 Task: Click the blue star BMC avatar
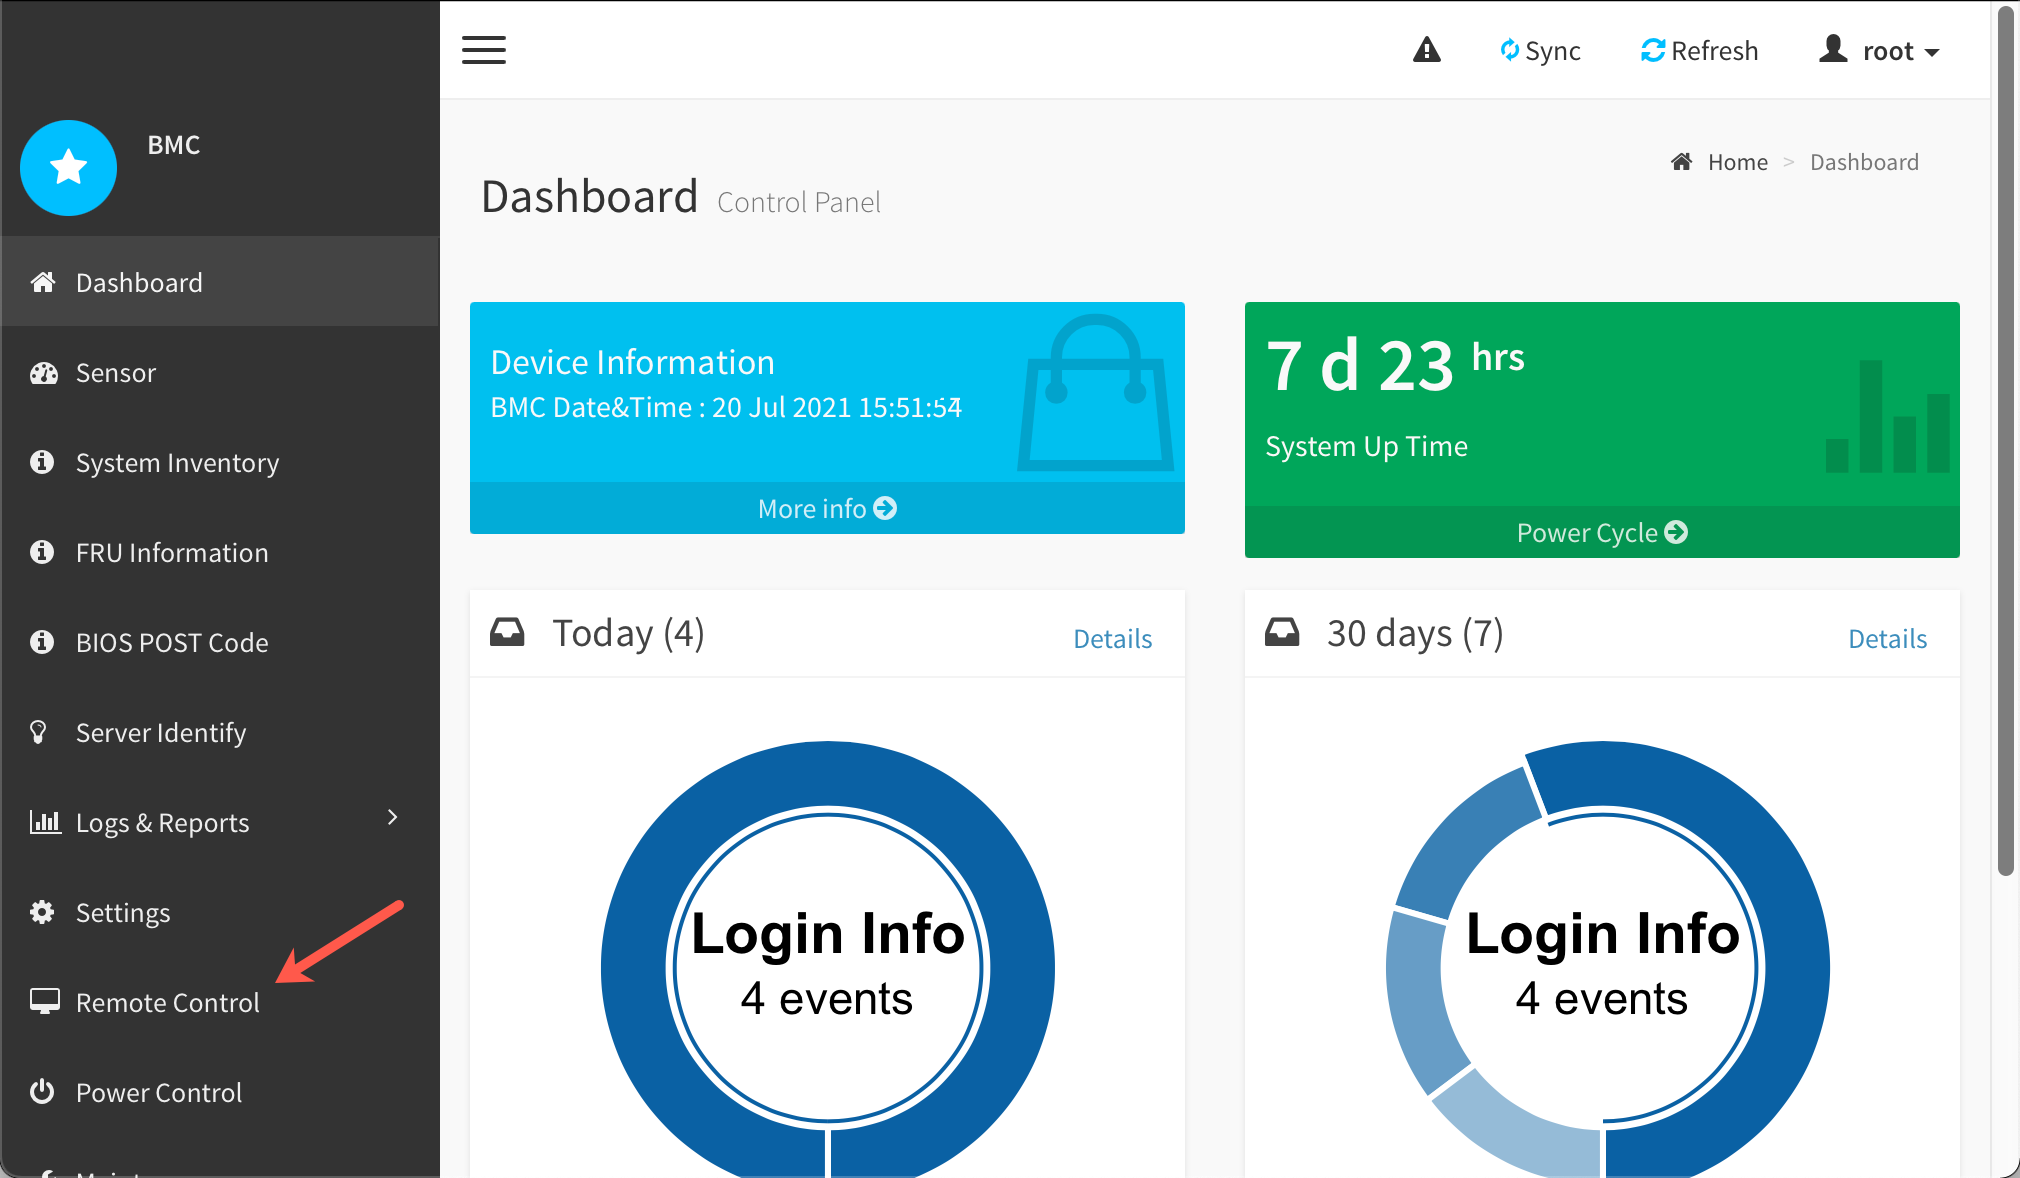click(x=69, y=168)
